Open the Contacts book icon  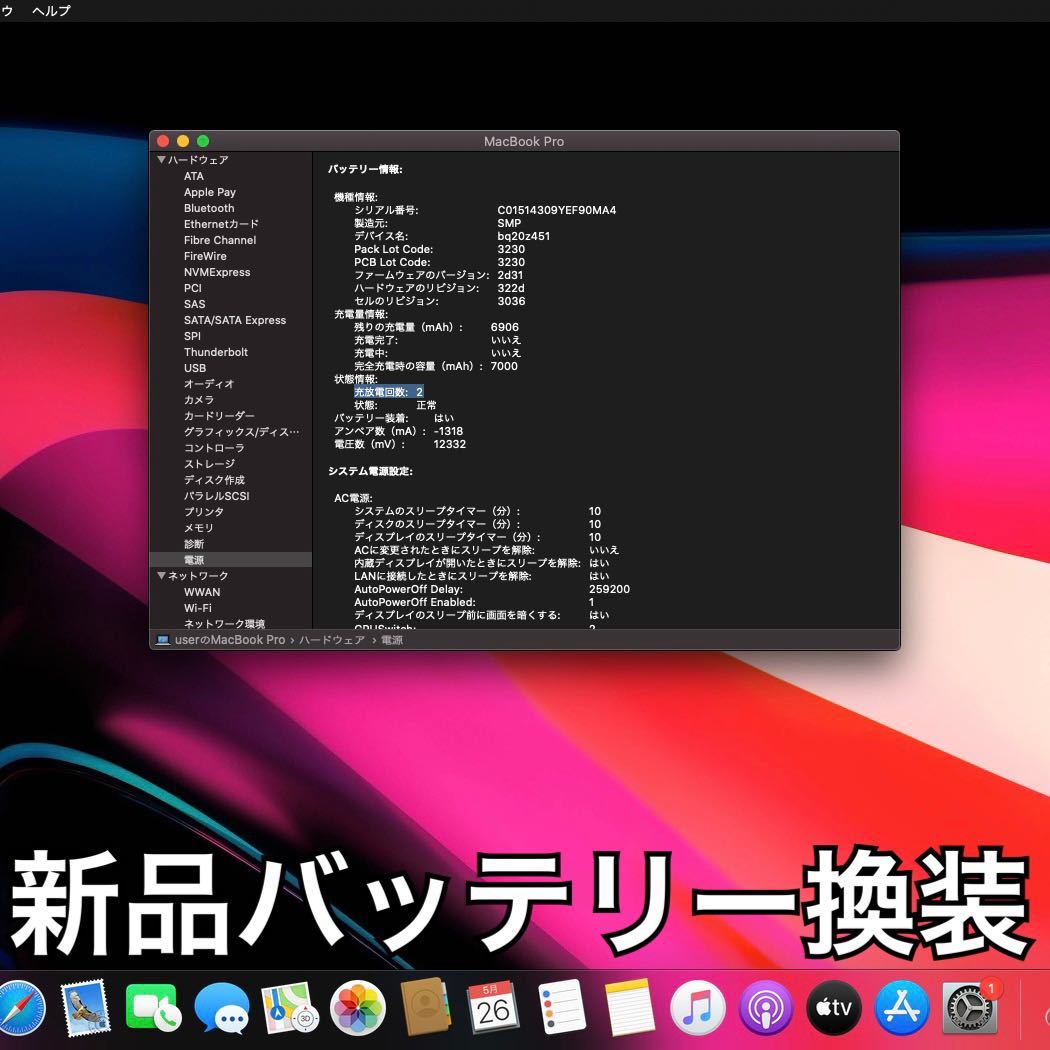(426, 1008)
